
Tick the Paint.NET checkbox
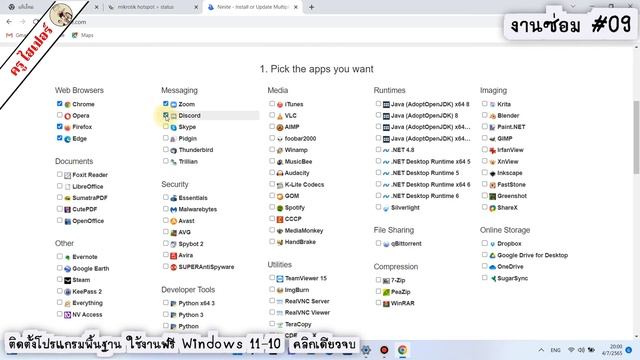pyautogui.click(x=484, y=127)
